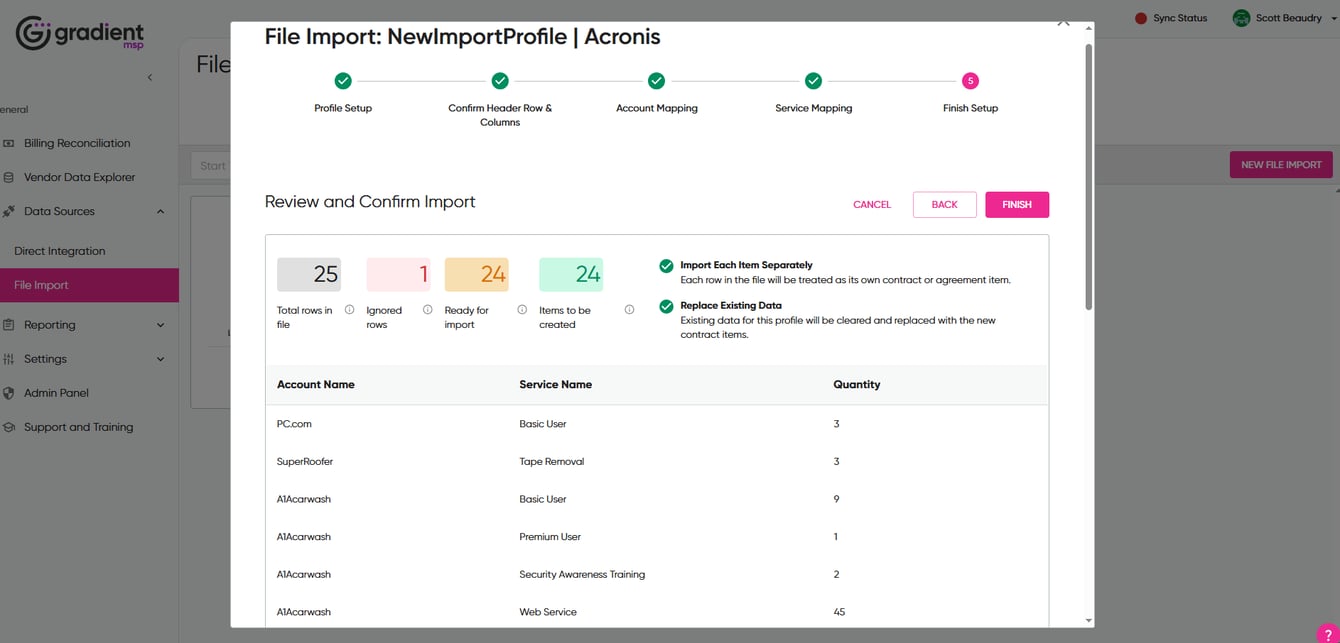Screen dimensions: 1340x643
Task: Click the green Items to be created 24
Action: (571, 274)
